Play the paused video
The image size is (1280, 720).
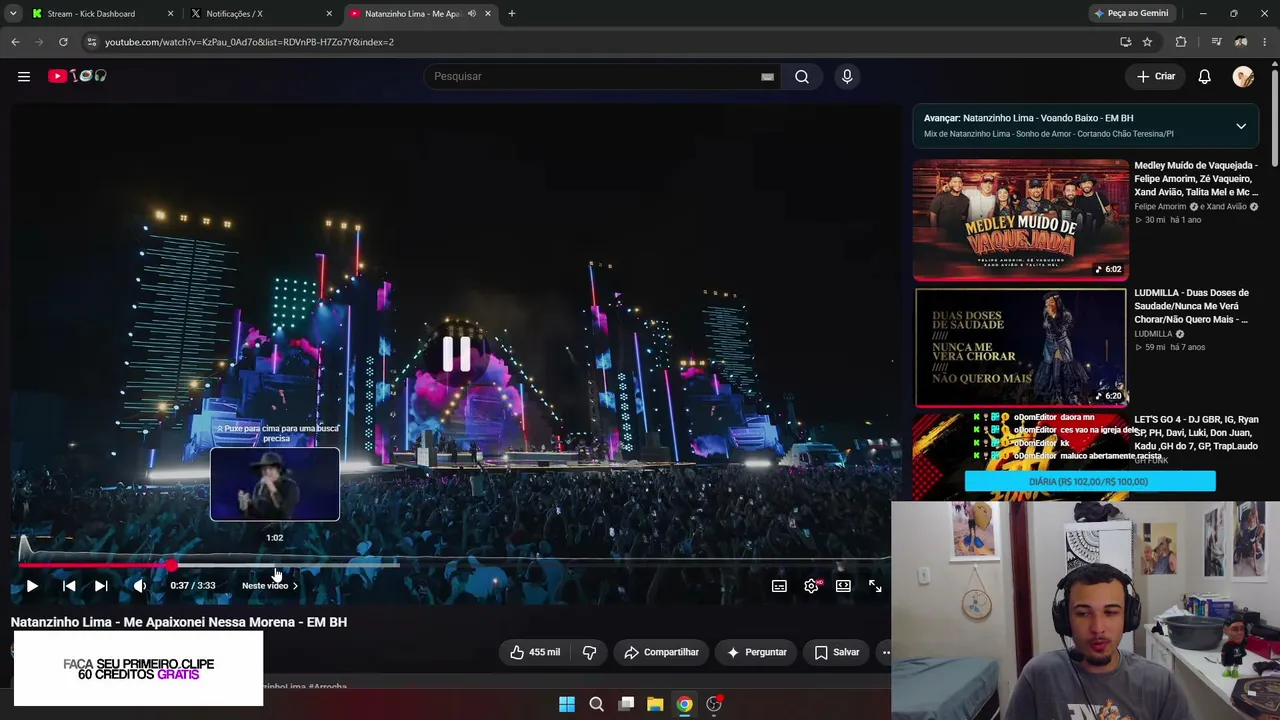(32, 586)
